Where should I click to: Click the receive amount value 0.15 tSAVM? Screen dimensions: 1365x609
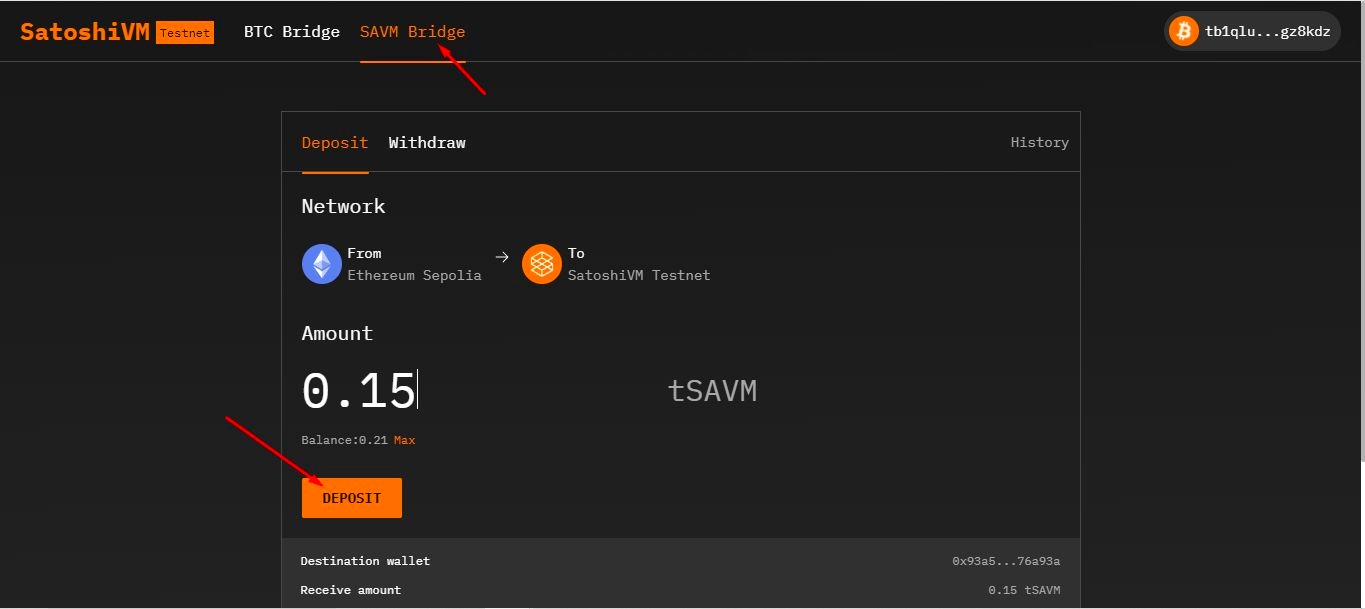pos(1024,590)
